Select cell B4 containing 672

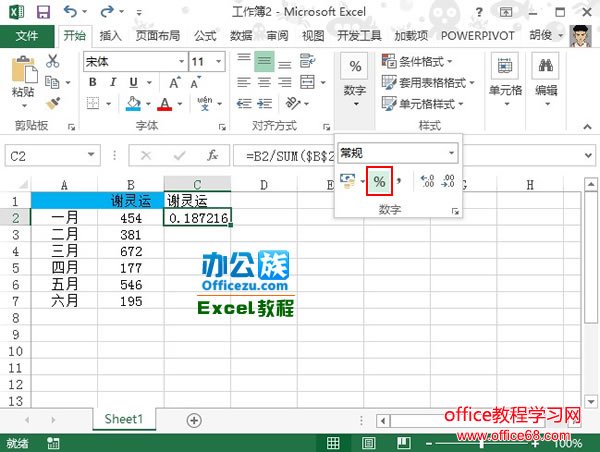131,251
